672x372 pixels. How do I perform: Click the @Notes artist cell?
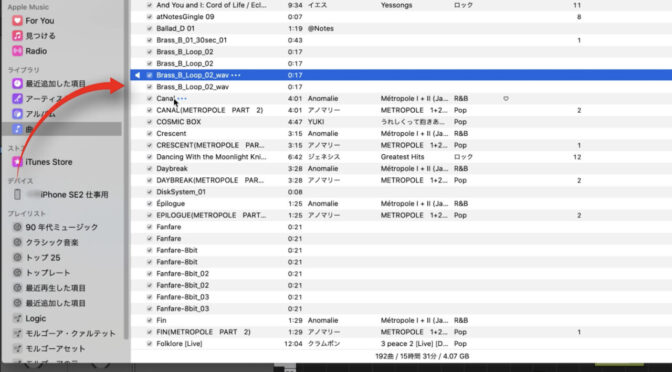click(x=321, y=28)
